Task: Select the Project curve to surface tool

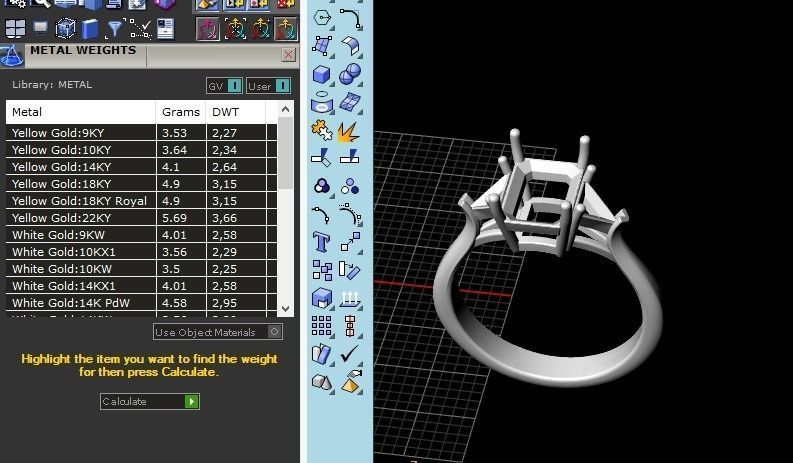Action: tap(322, 103)
